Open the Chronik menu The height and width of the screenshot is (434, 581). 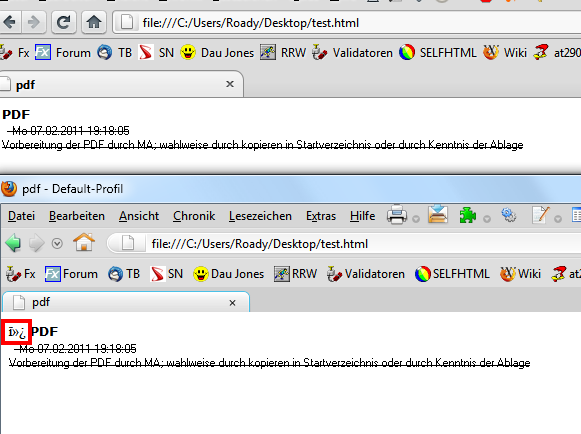(194, 216)
